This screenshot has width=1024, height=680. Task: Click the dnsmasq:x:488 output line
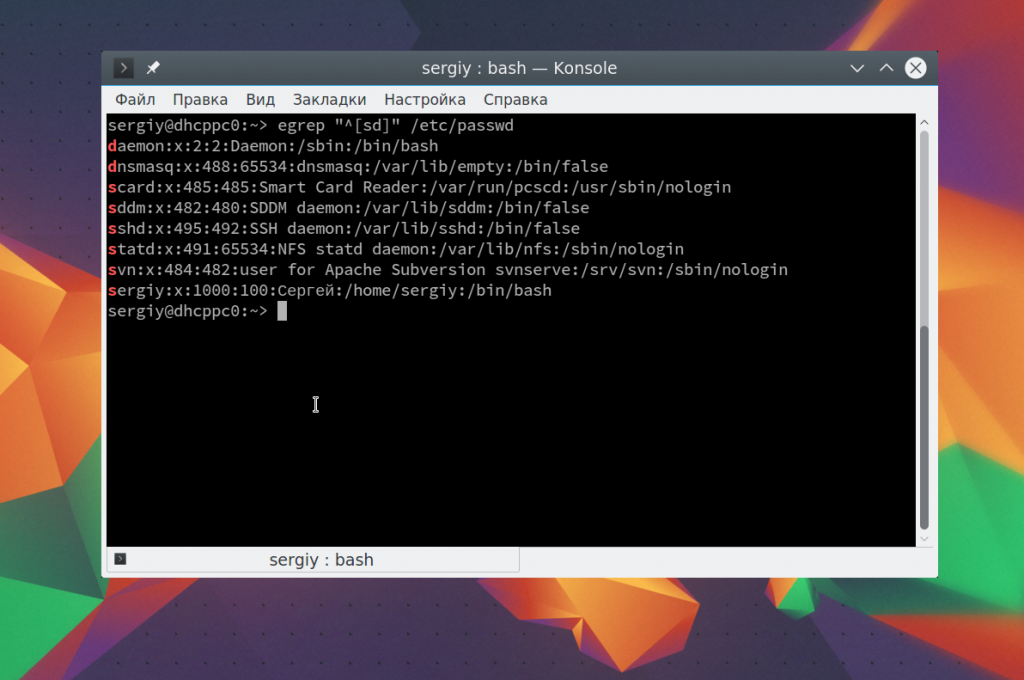358,167
